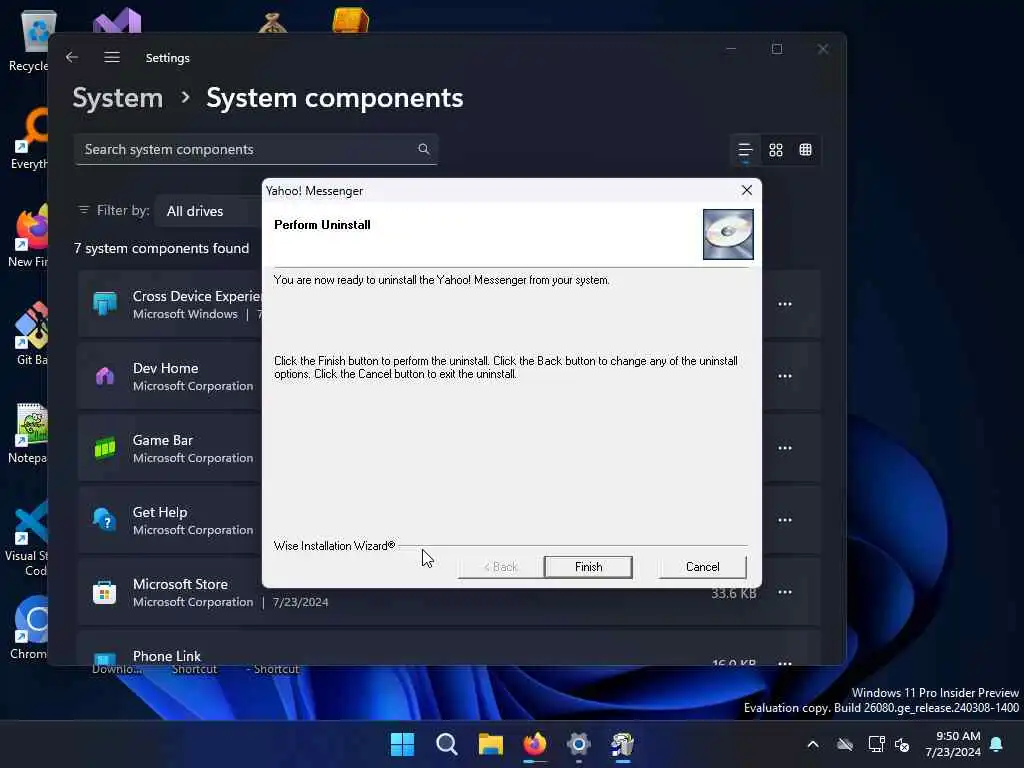Screen dimensions: 1024x768
Task: Select the Game Bar entry text
Action: 163,441
